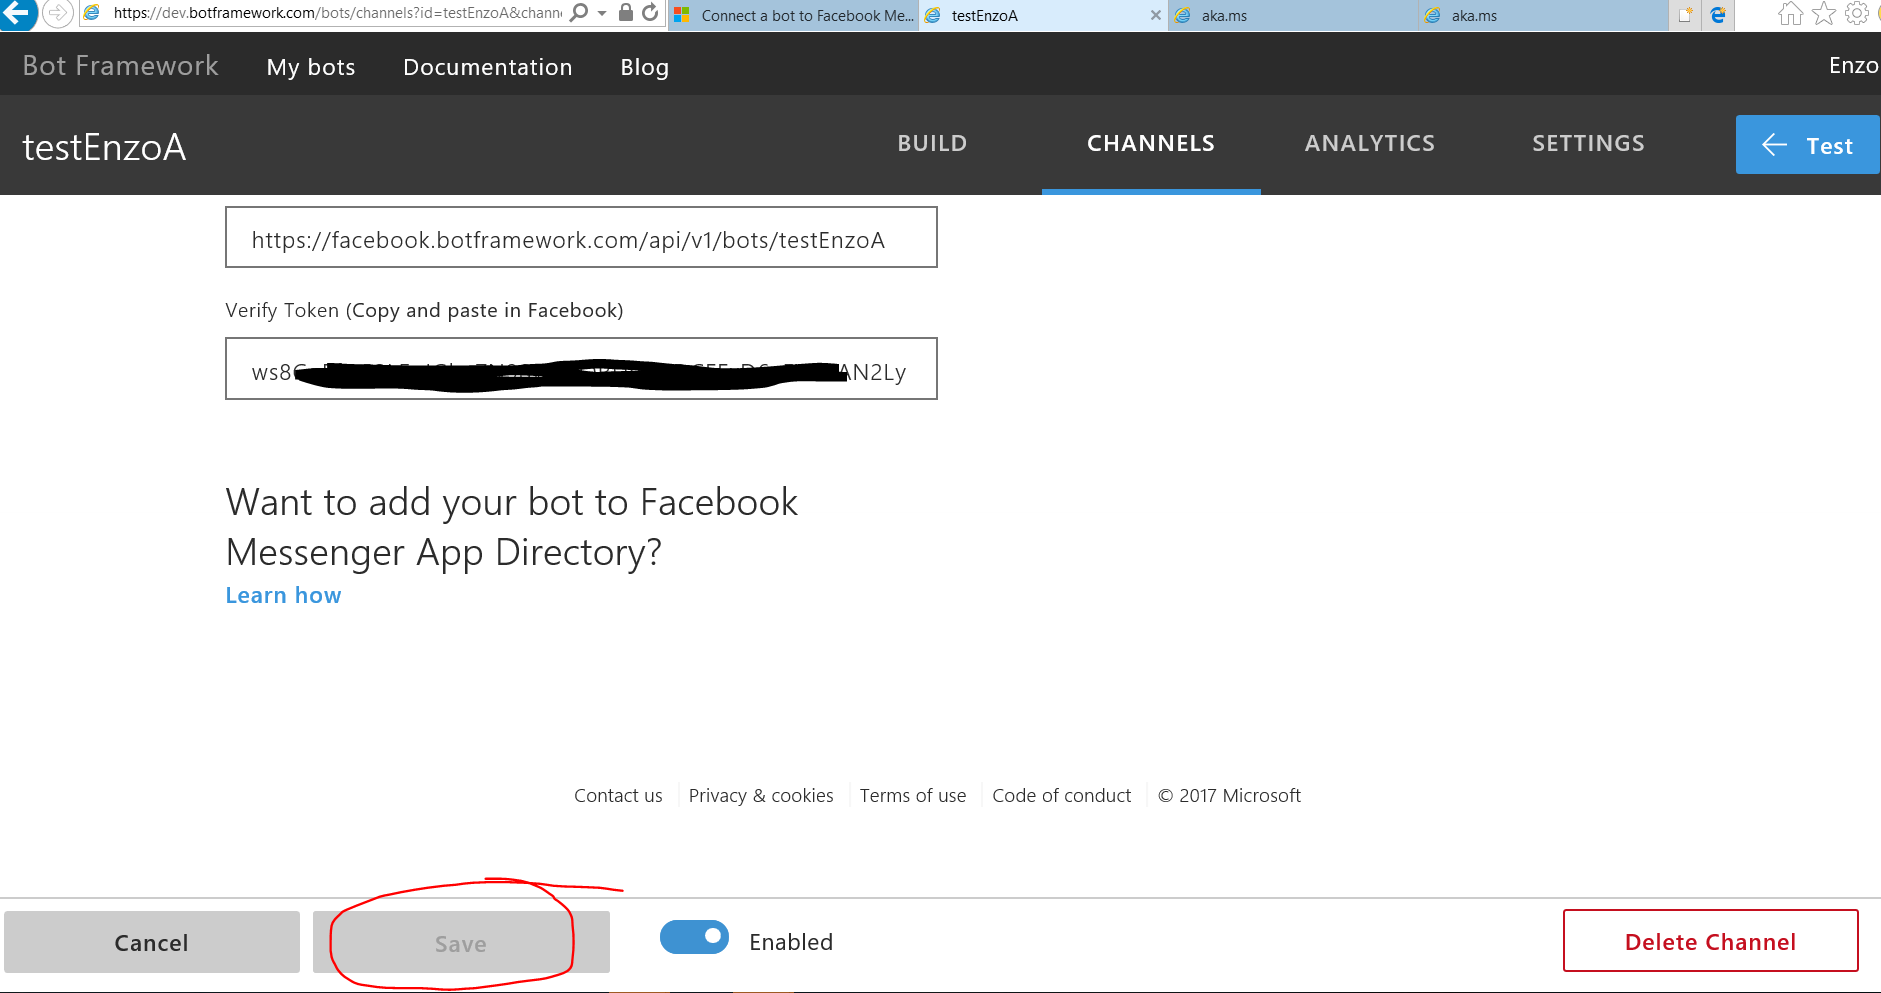Open the ANALYTICS tab
1881x993 pixels.
pyautogui.click(x=1369, y=144)
